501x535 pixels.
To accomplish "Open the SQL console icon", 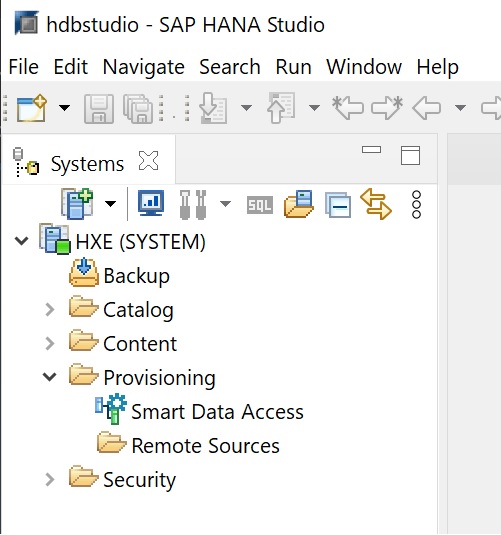I will pos(260,205).
